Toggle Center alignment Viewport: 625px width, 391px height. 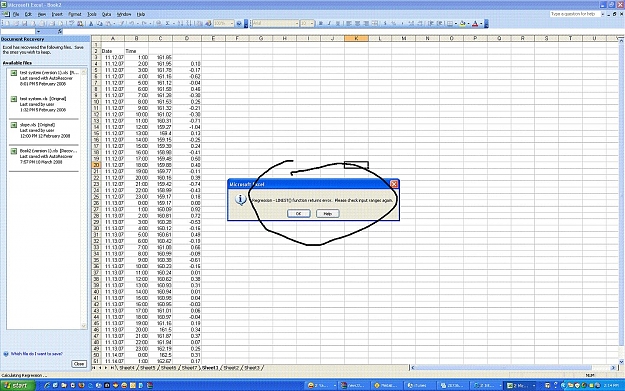[358, 24]
